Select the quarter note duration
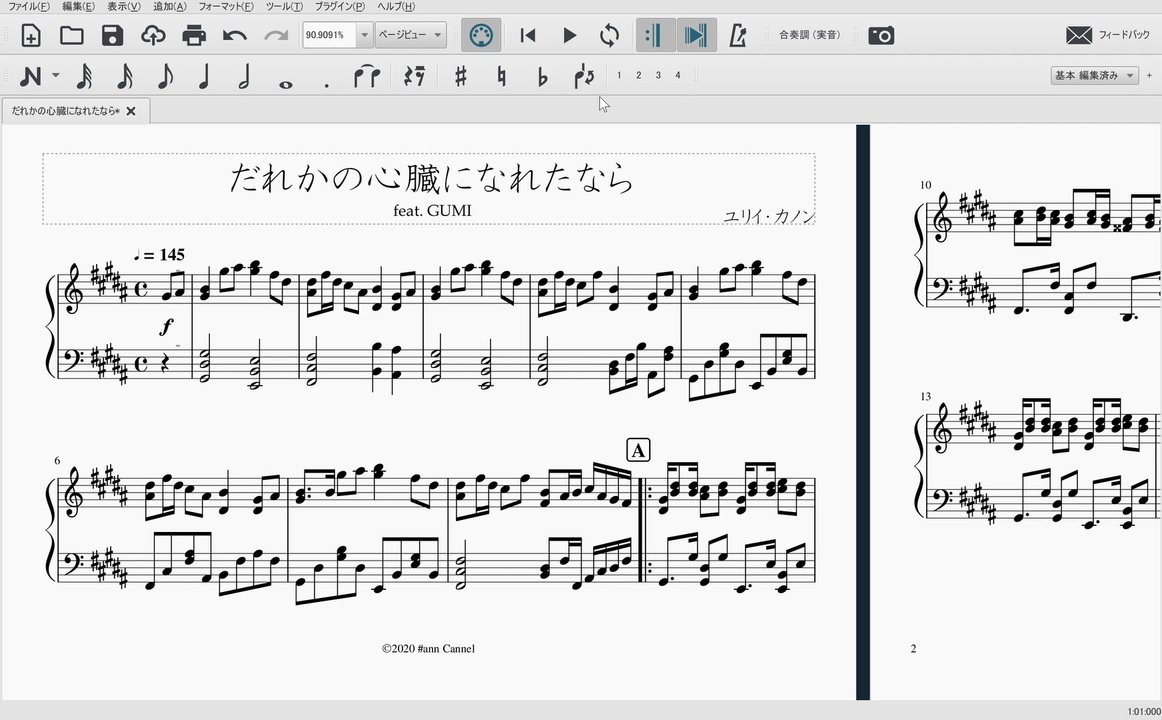This screenshot has width=1162, height=720. (x=205, y=76)
